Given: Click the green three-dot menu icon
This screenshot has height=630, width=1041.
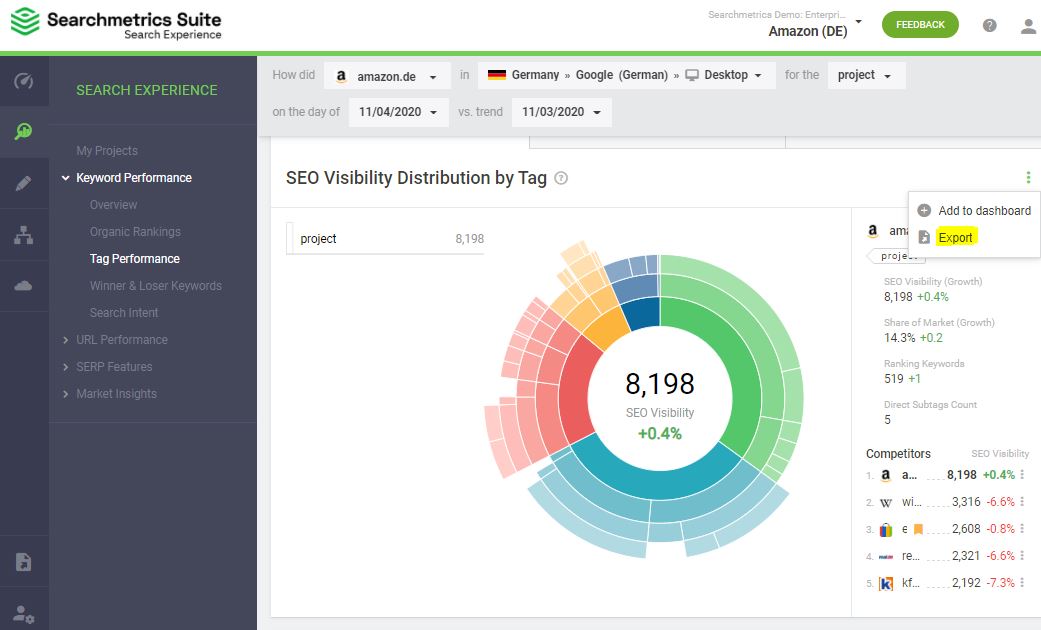Looking at the screenshot, I should 1028,177.
